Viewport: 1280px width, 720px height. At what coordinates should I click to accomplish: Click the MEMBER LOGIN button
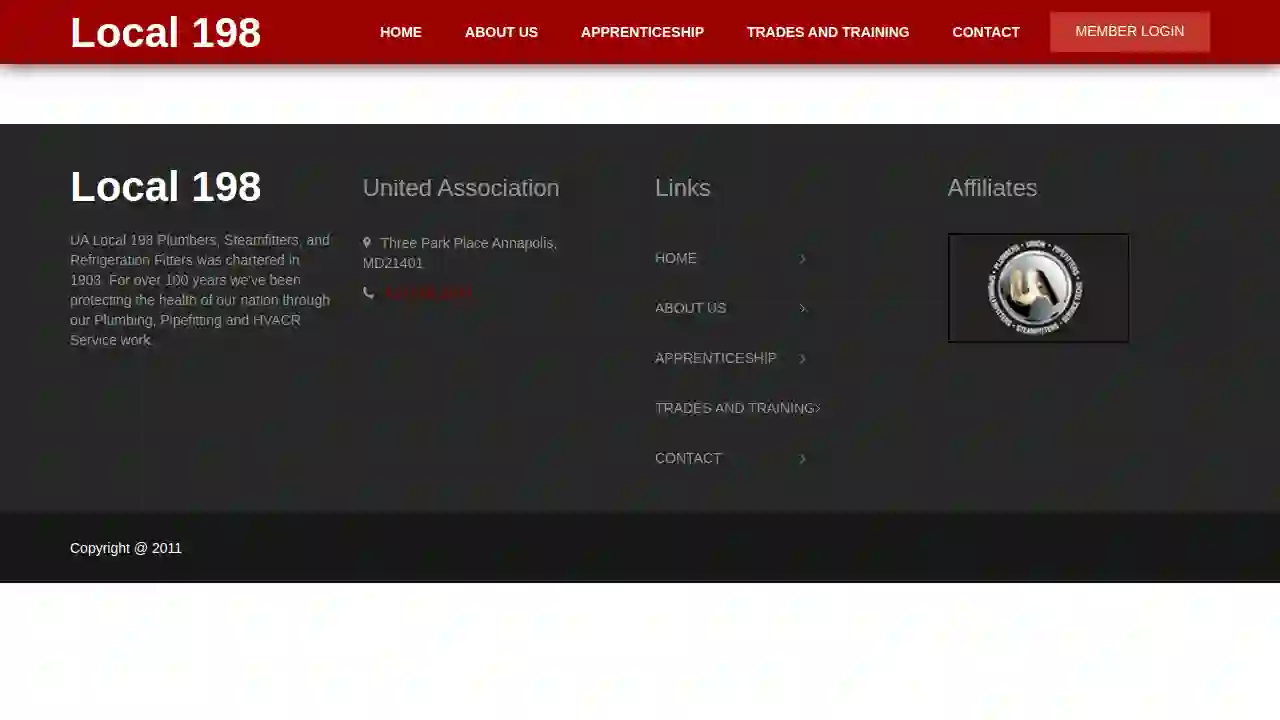1130,32
